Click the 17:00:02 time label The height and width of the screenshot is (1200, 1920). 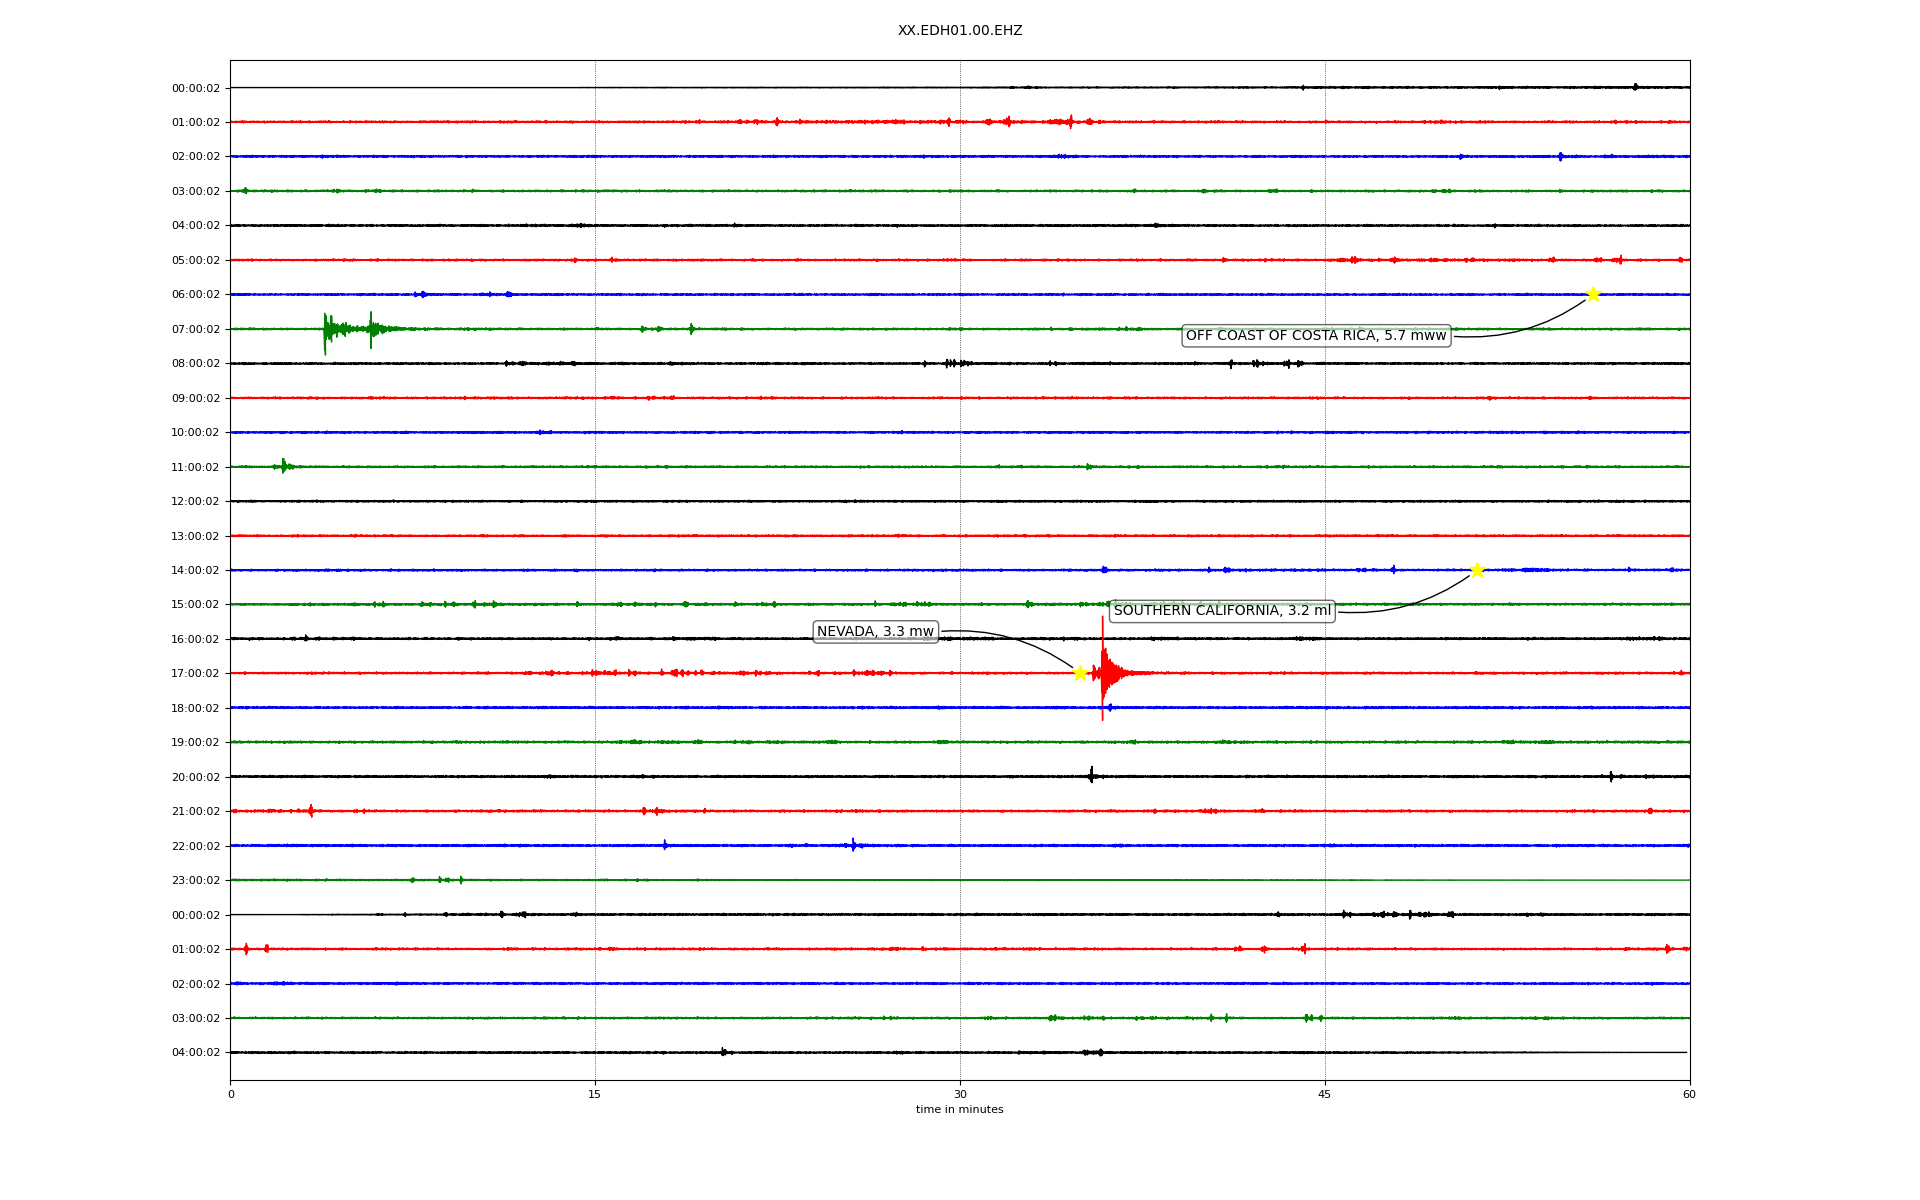point(195,674)
